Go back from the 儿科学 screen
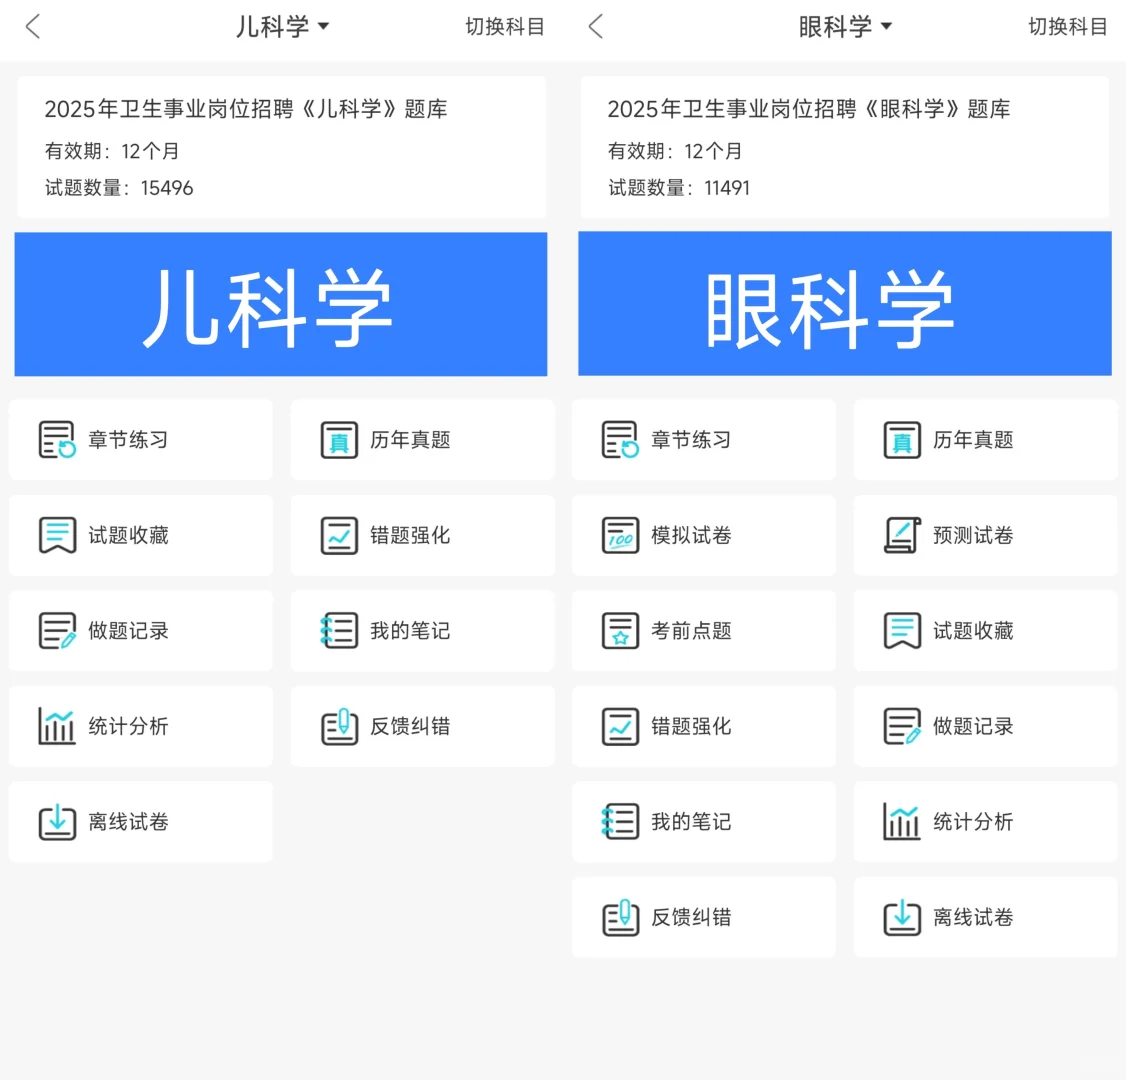 point(32,27)
